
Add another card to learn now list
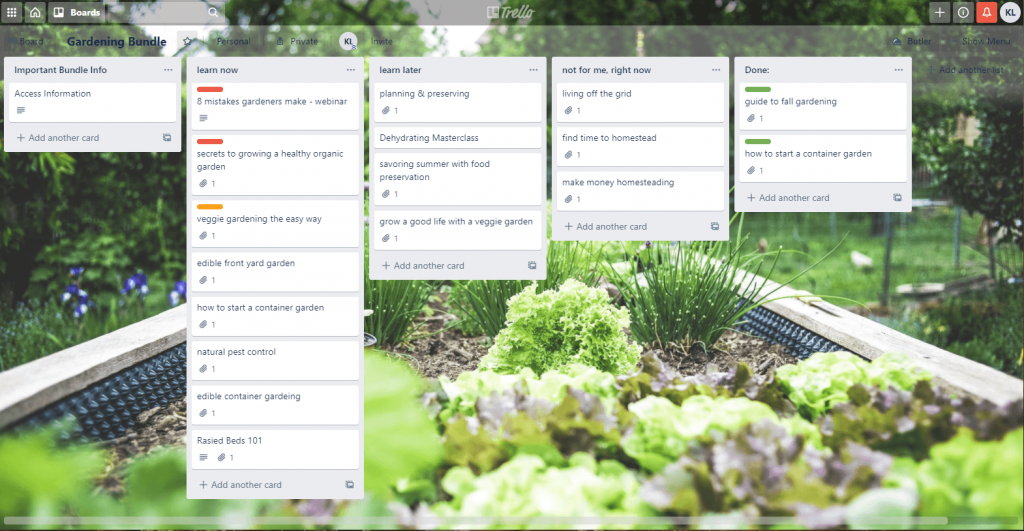pyautogui.click(x=240, y=485)
